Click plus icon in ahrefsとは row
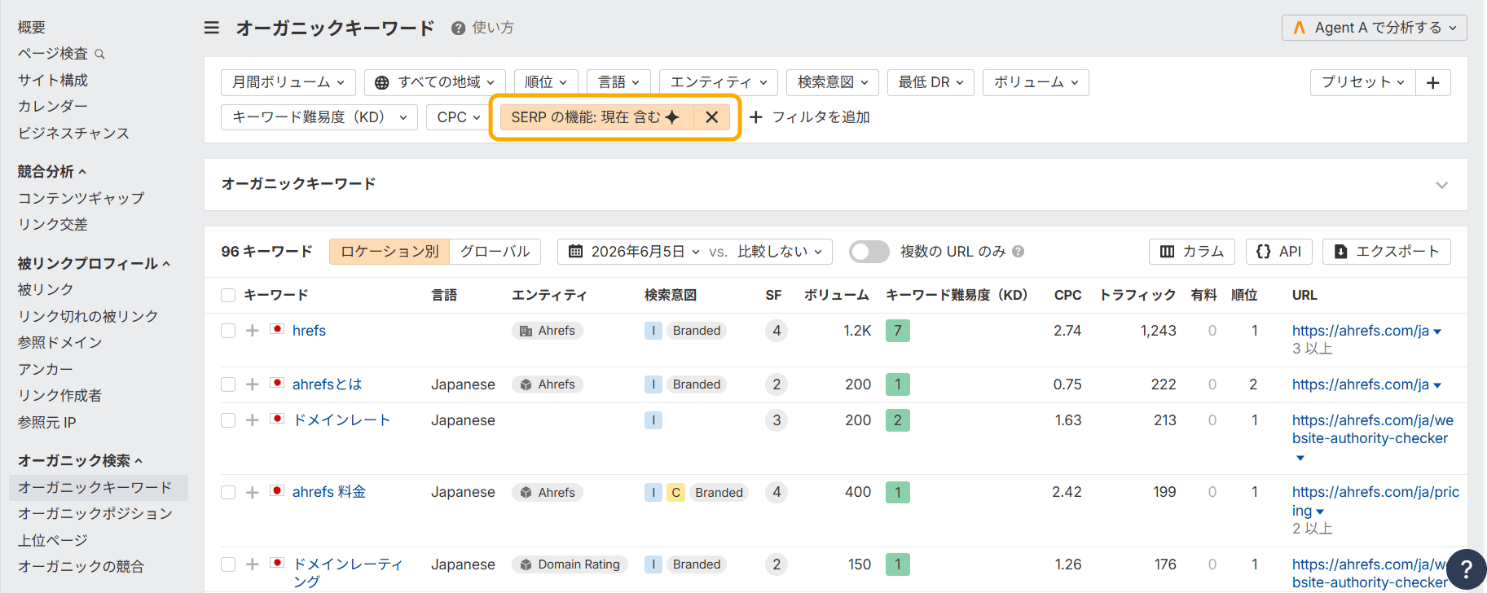1487x593 pixels. (252, 384)
